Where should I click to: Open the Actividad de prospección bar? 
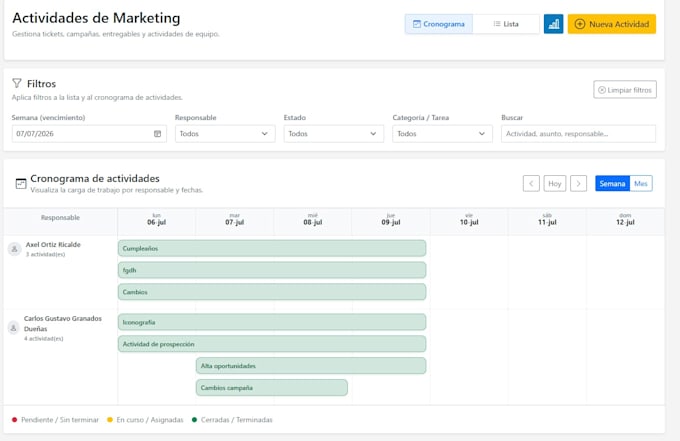coord(272,344)
